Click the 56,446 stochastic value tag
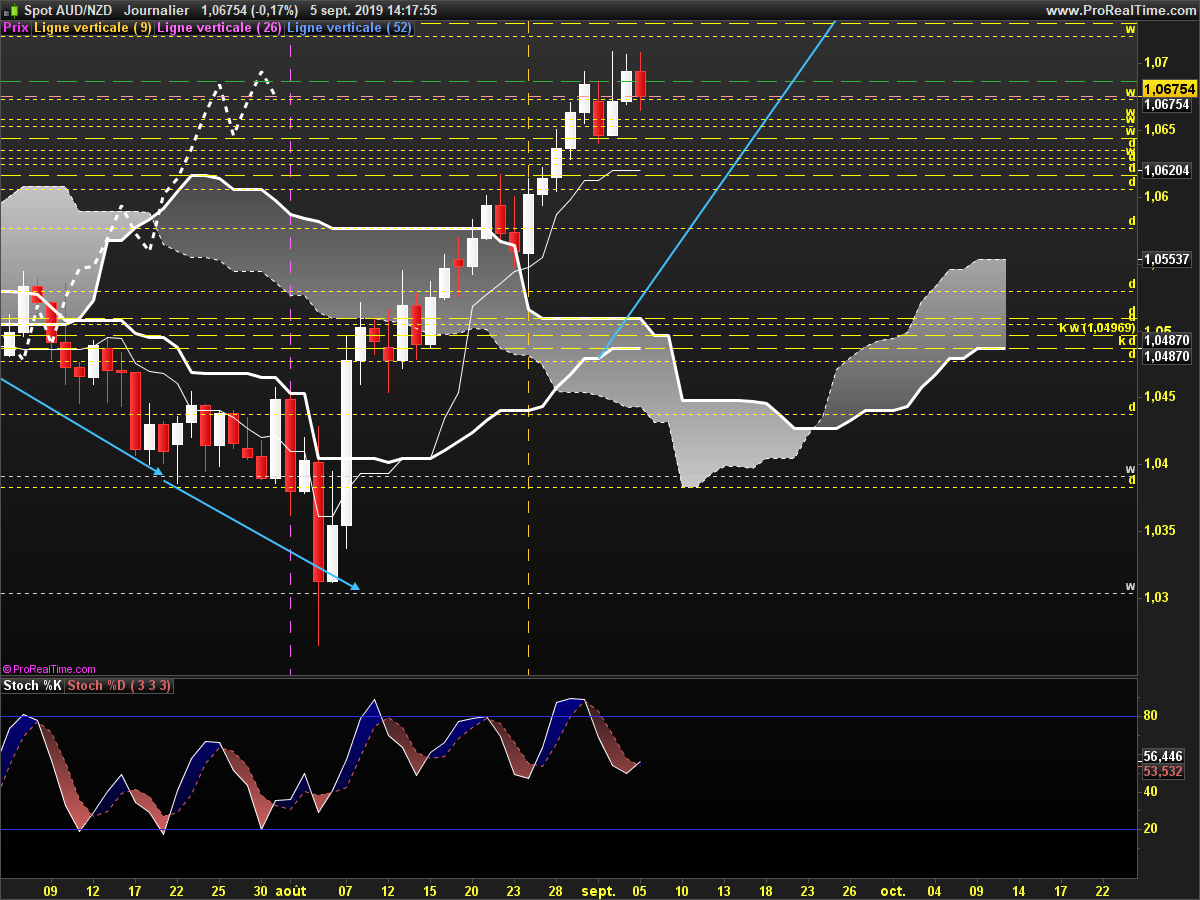This screenshot has height=900, width=1200. point(1163,757)
